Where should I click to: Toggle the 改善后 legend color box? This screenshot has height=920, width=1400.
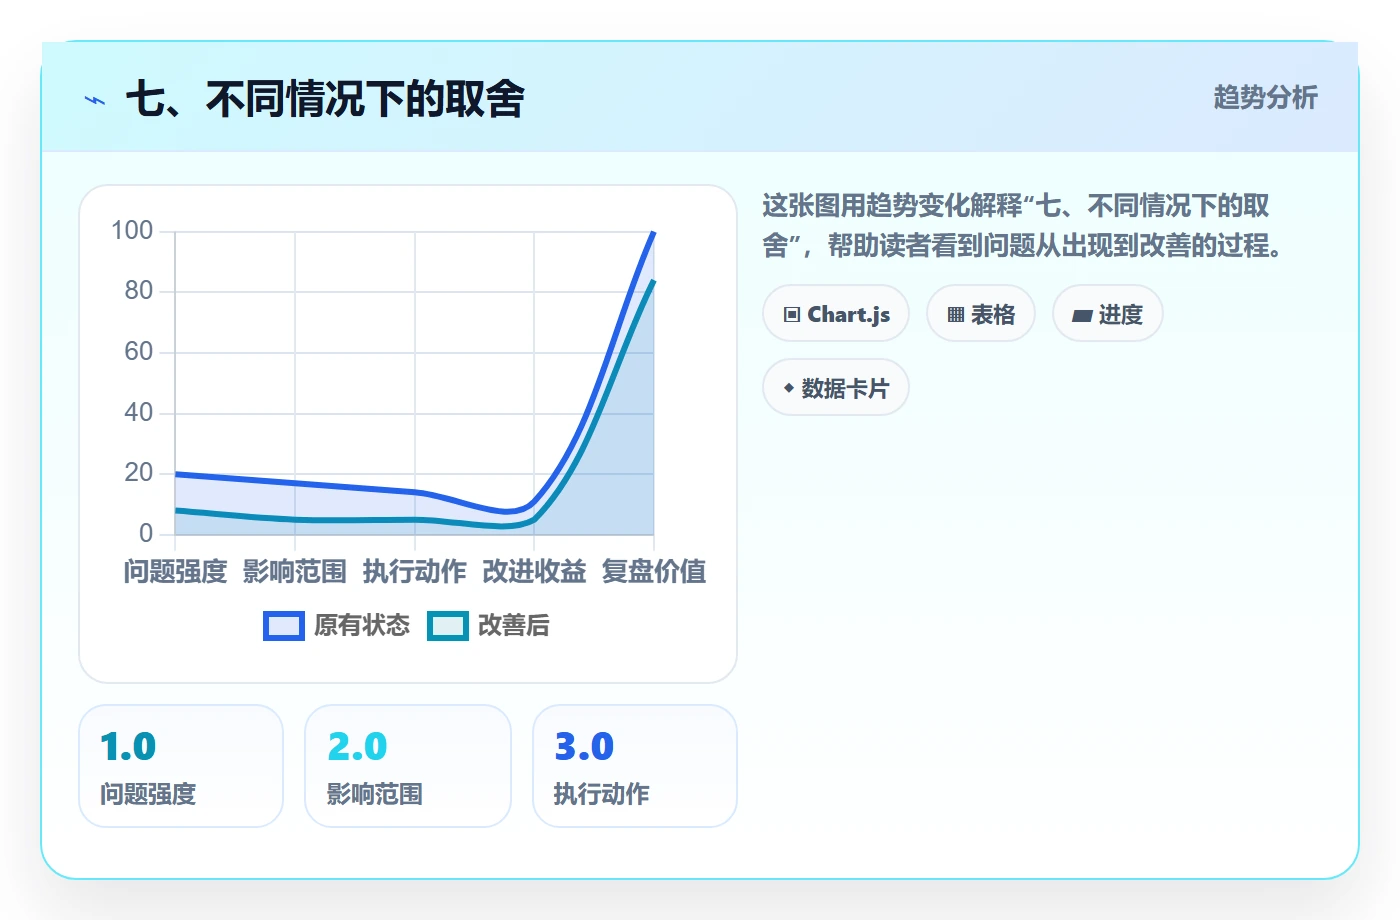448,626
